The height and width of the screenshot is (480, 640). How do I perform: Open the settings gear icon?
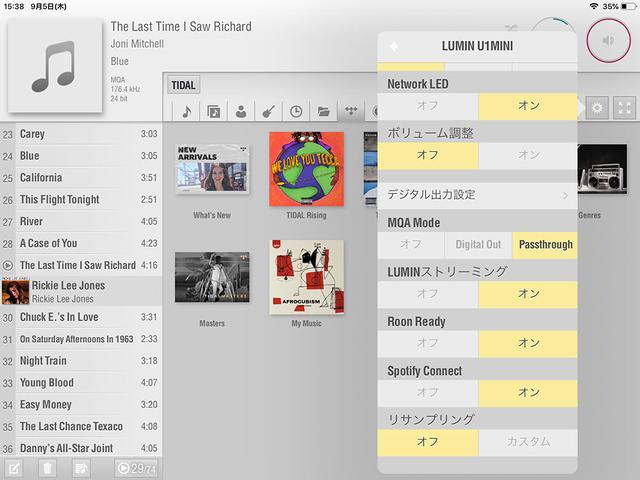point(597,108)
